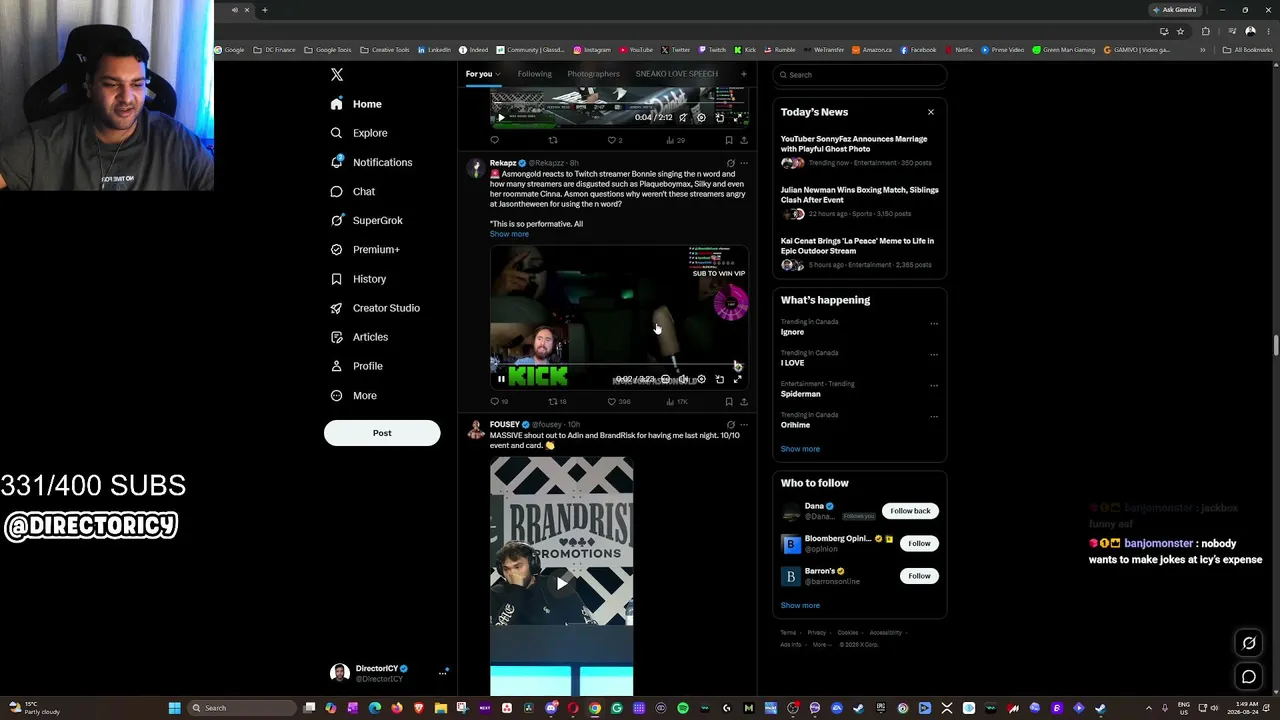Switch to the Following tab
The width and height of the screenshot is (1280, 720).
(x=534, y=74)
